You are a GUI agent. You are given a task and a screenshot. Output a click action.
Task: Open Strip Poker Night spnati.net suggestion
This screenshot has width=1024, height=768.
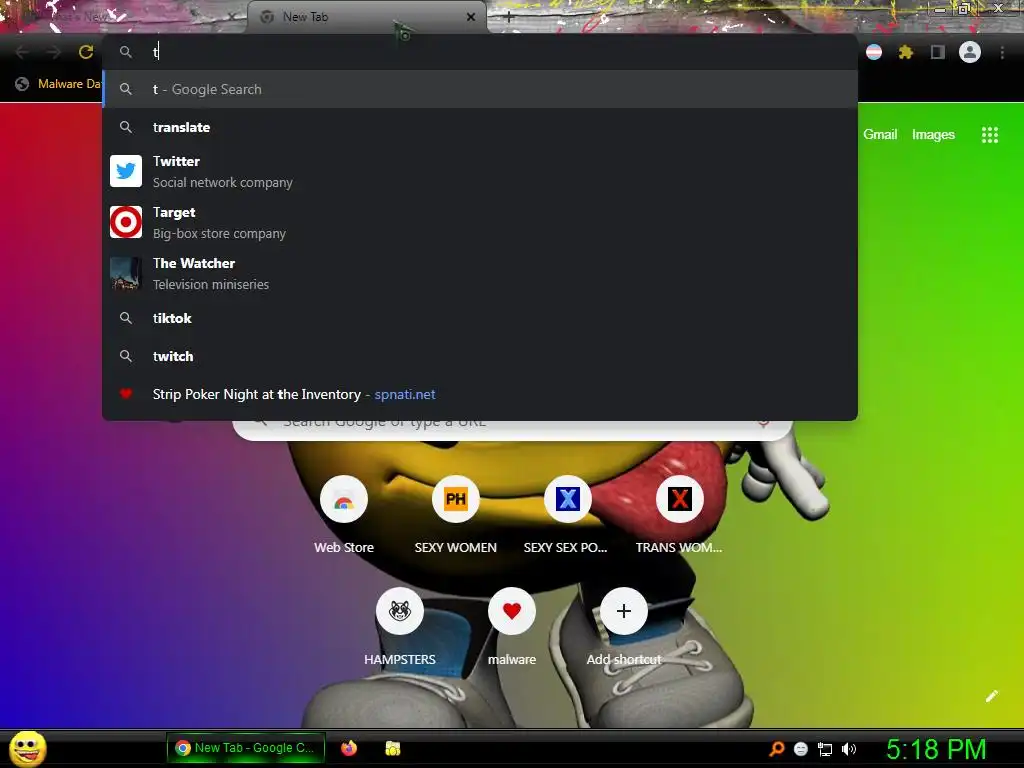click(480, 394)
